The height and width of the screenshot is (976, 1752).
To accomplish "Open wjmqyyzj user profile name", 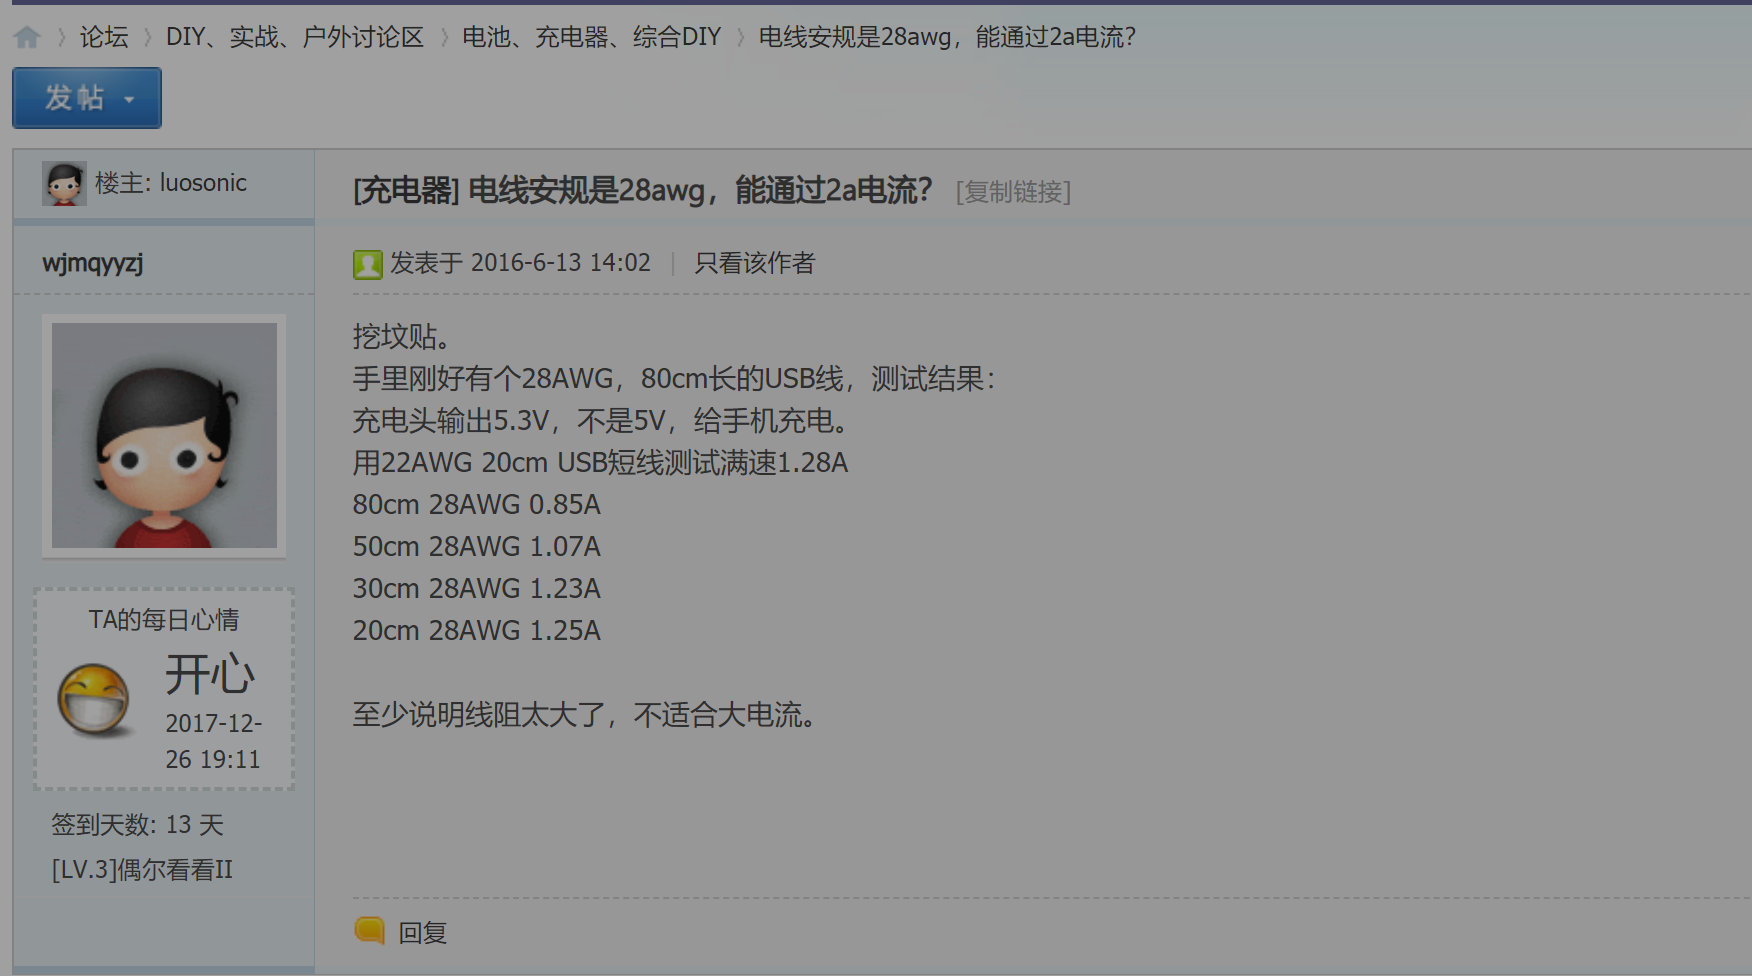I will pos(93,263).
